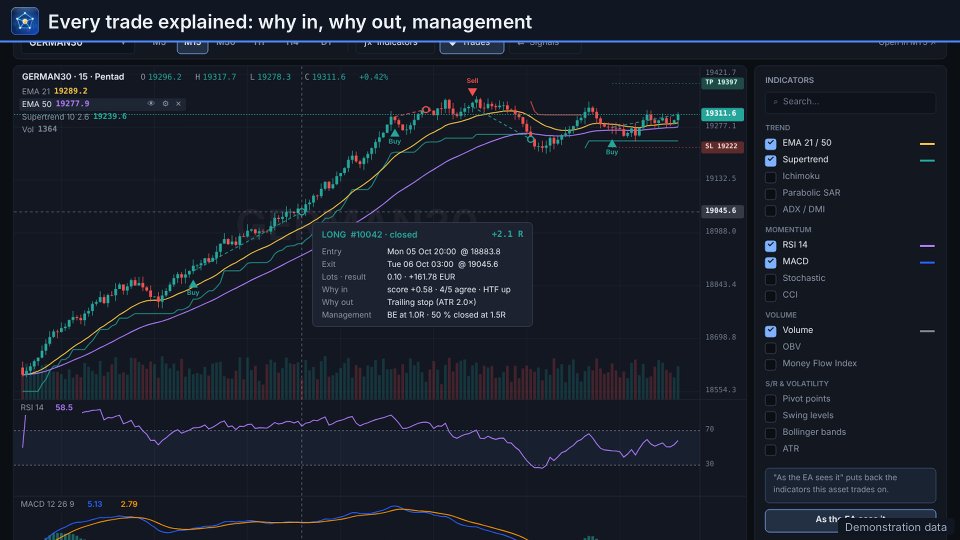Click the Management row in trade tooltip
This screenshot has width=960, height=540.
[422, 315]
